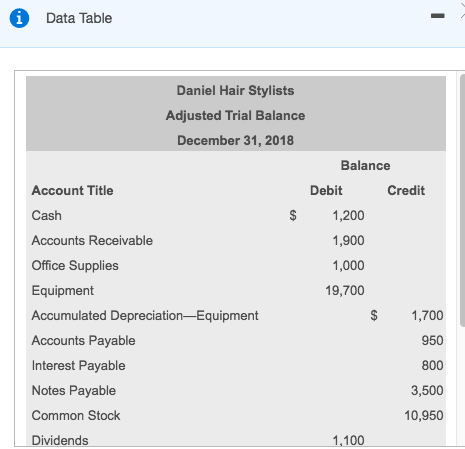Select Accumulated Depreciation—Equipment row label
This screenshot has height=449, width=465.
145,316
